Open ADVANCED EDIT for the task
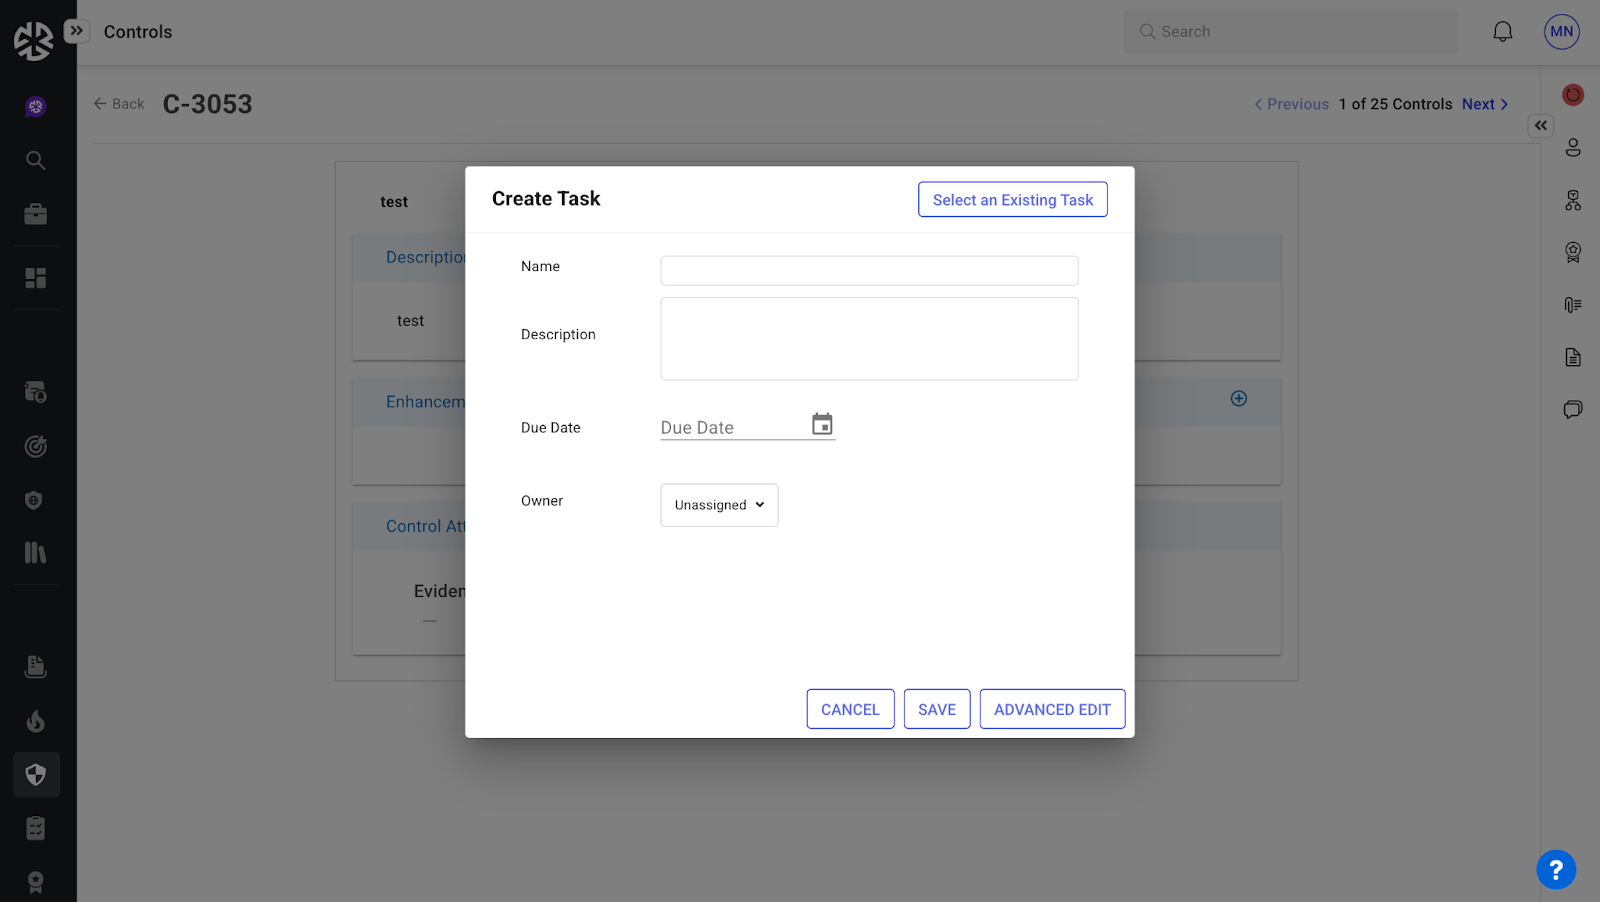Viewport: 1600px width, 902px height. pyautogui.click(x=1052, y=709)
